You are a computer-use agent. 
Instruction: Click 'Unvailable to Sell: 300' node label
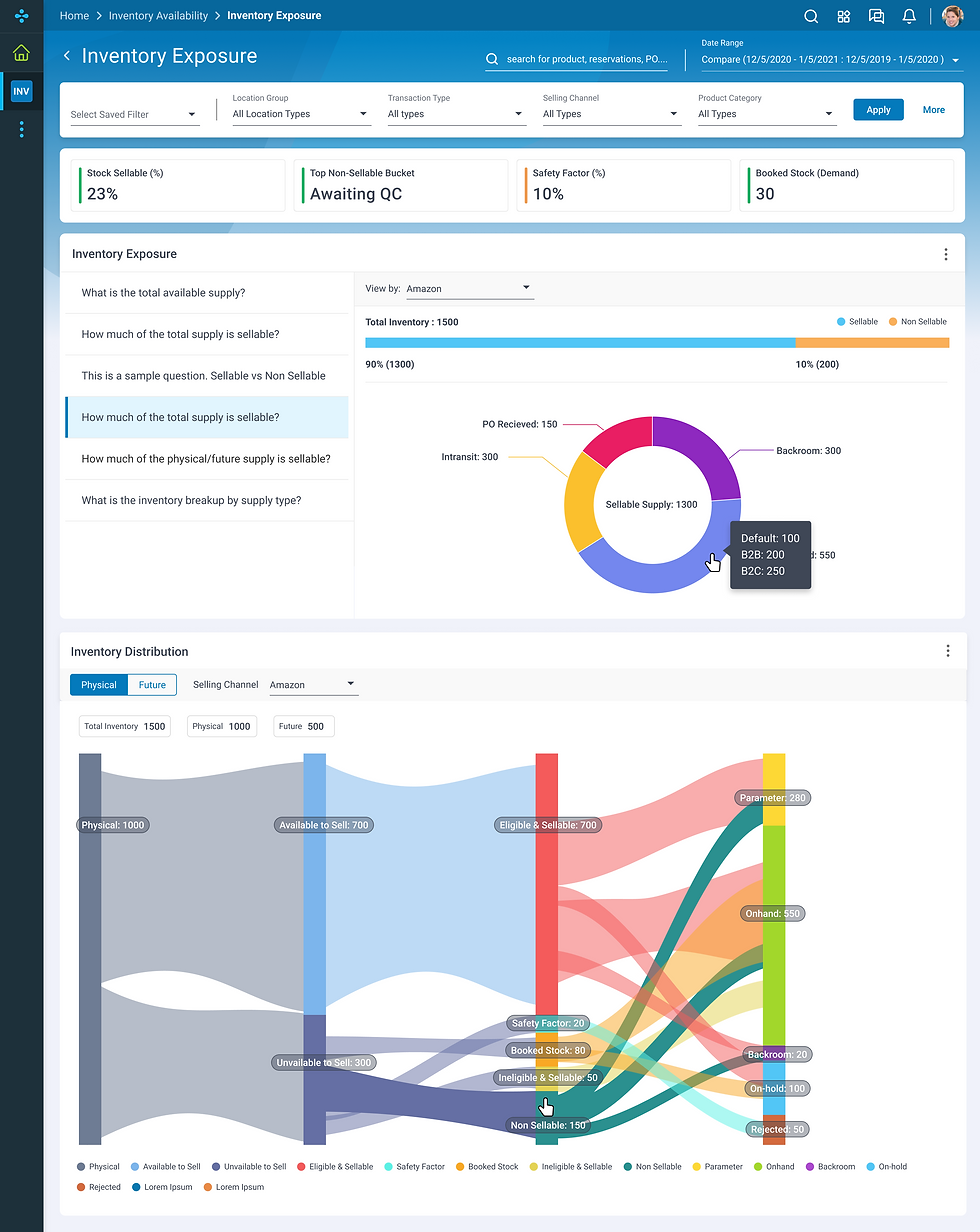324,1062
